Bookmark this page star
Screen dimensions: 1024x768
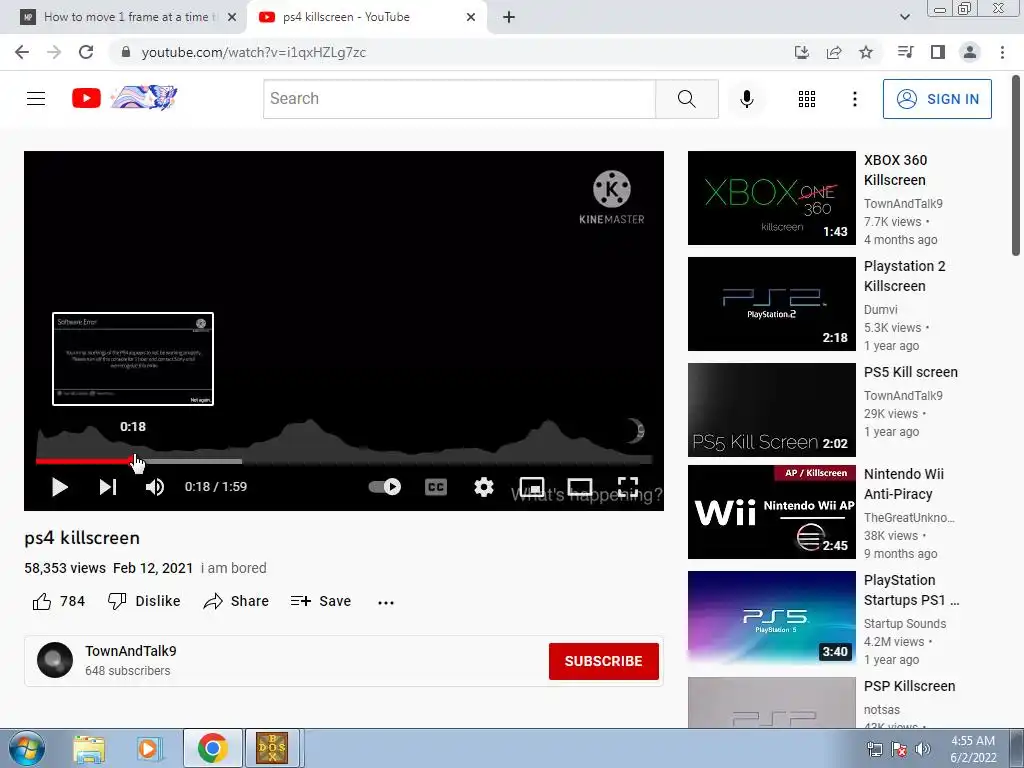[866, 52]
